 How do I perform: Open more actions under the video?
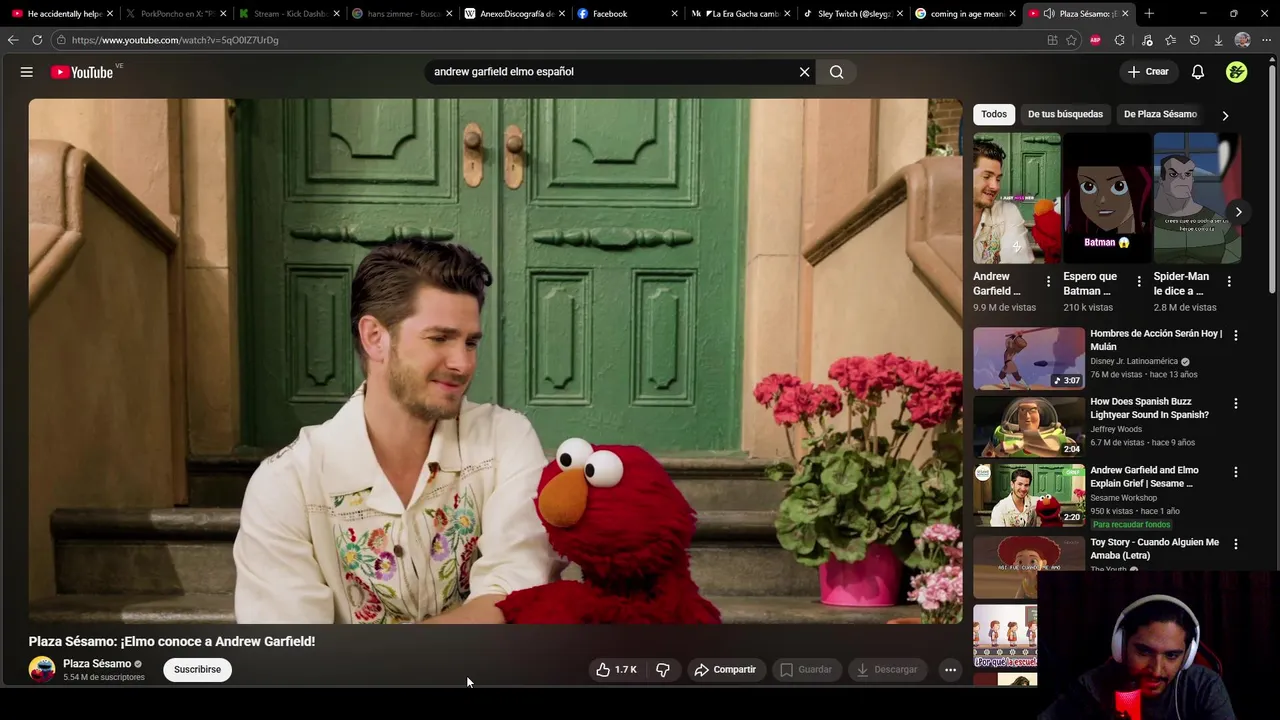951,670
